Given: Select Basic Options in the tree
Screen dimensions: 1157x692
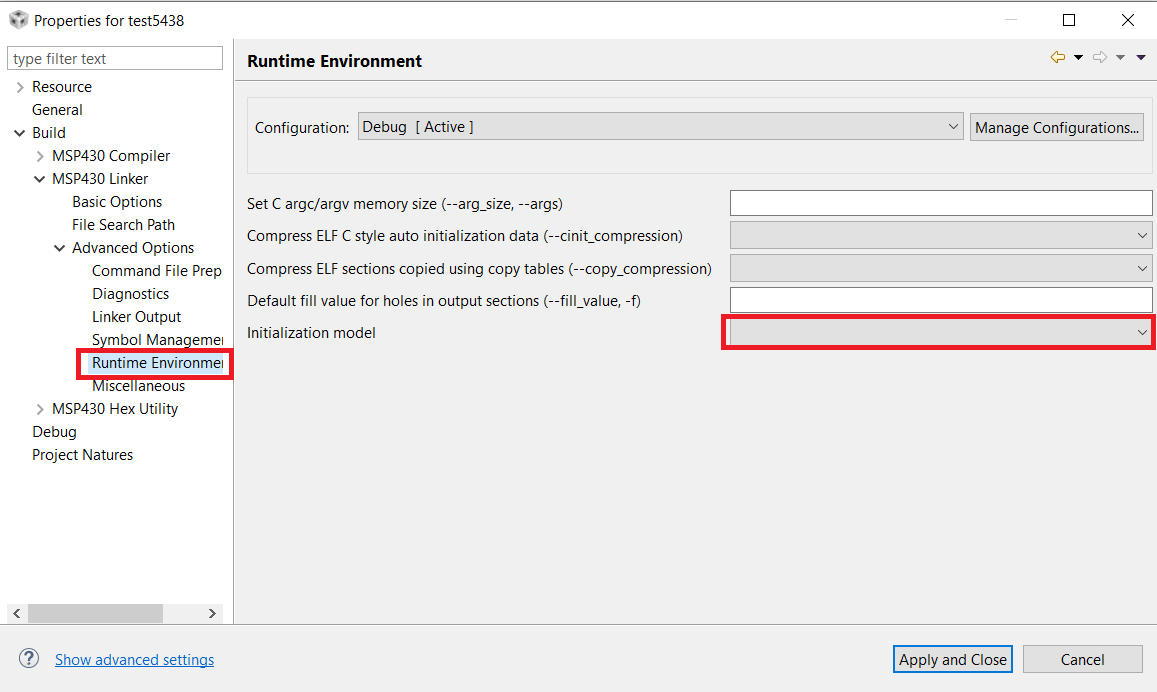Looking at the screenshot, I should click(117, 202).
